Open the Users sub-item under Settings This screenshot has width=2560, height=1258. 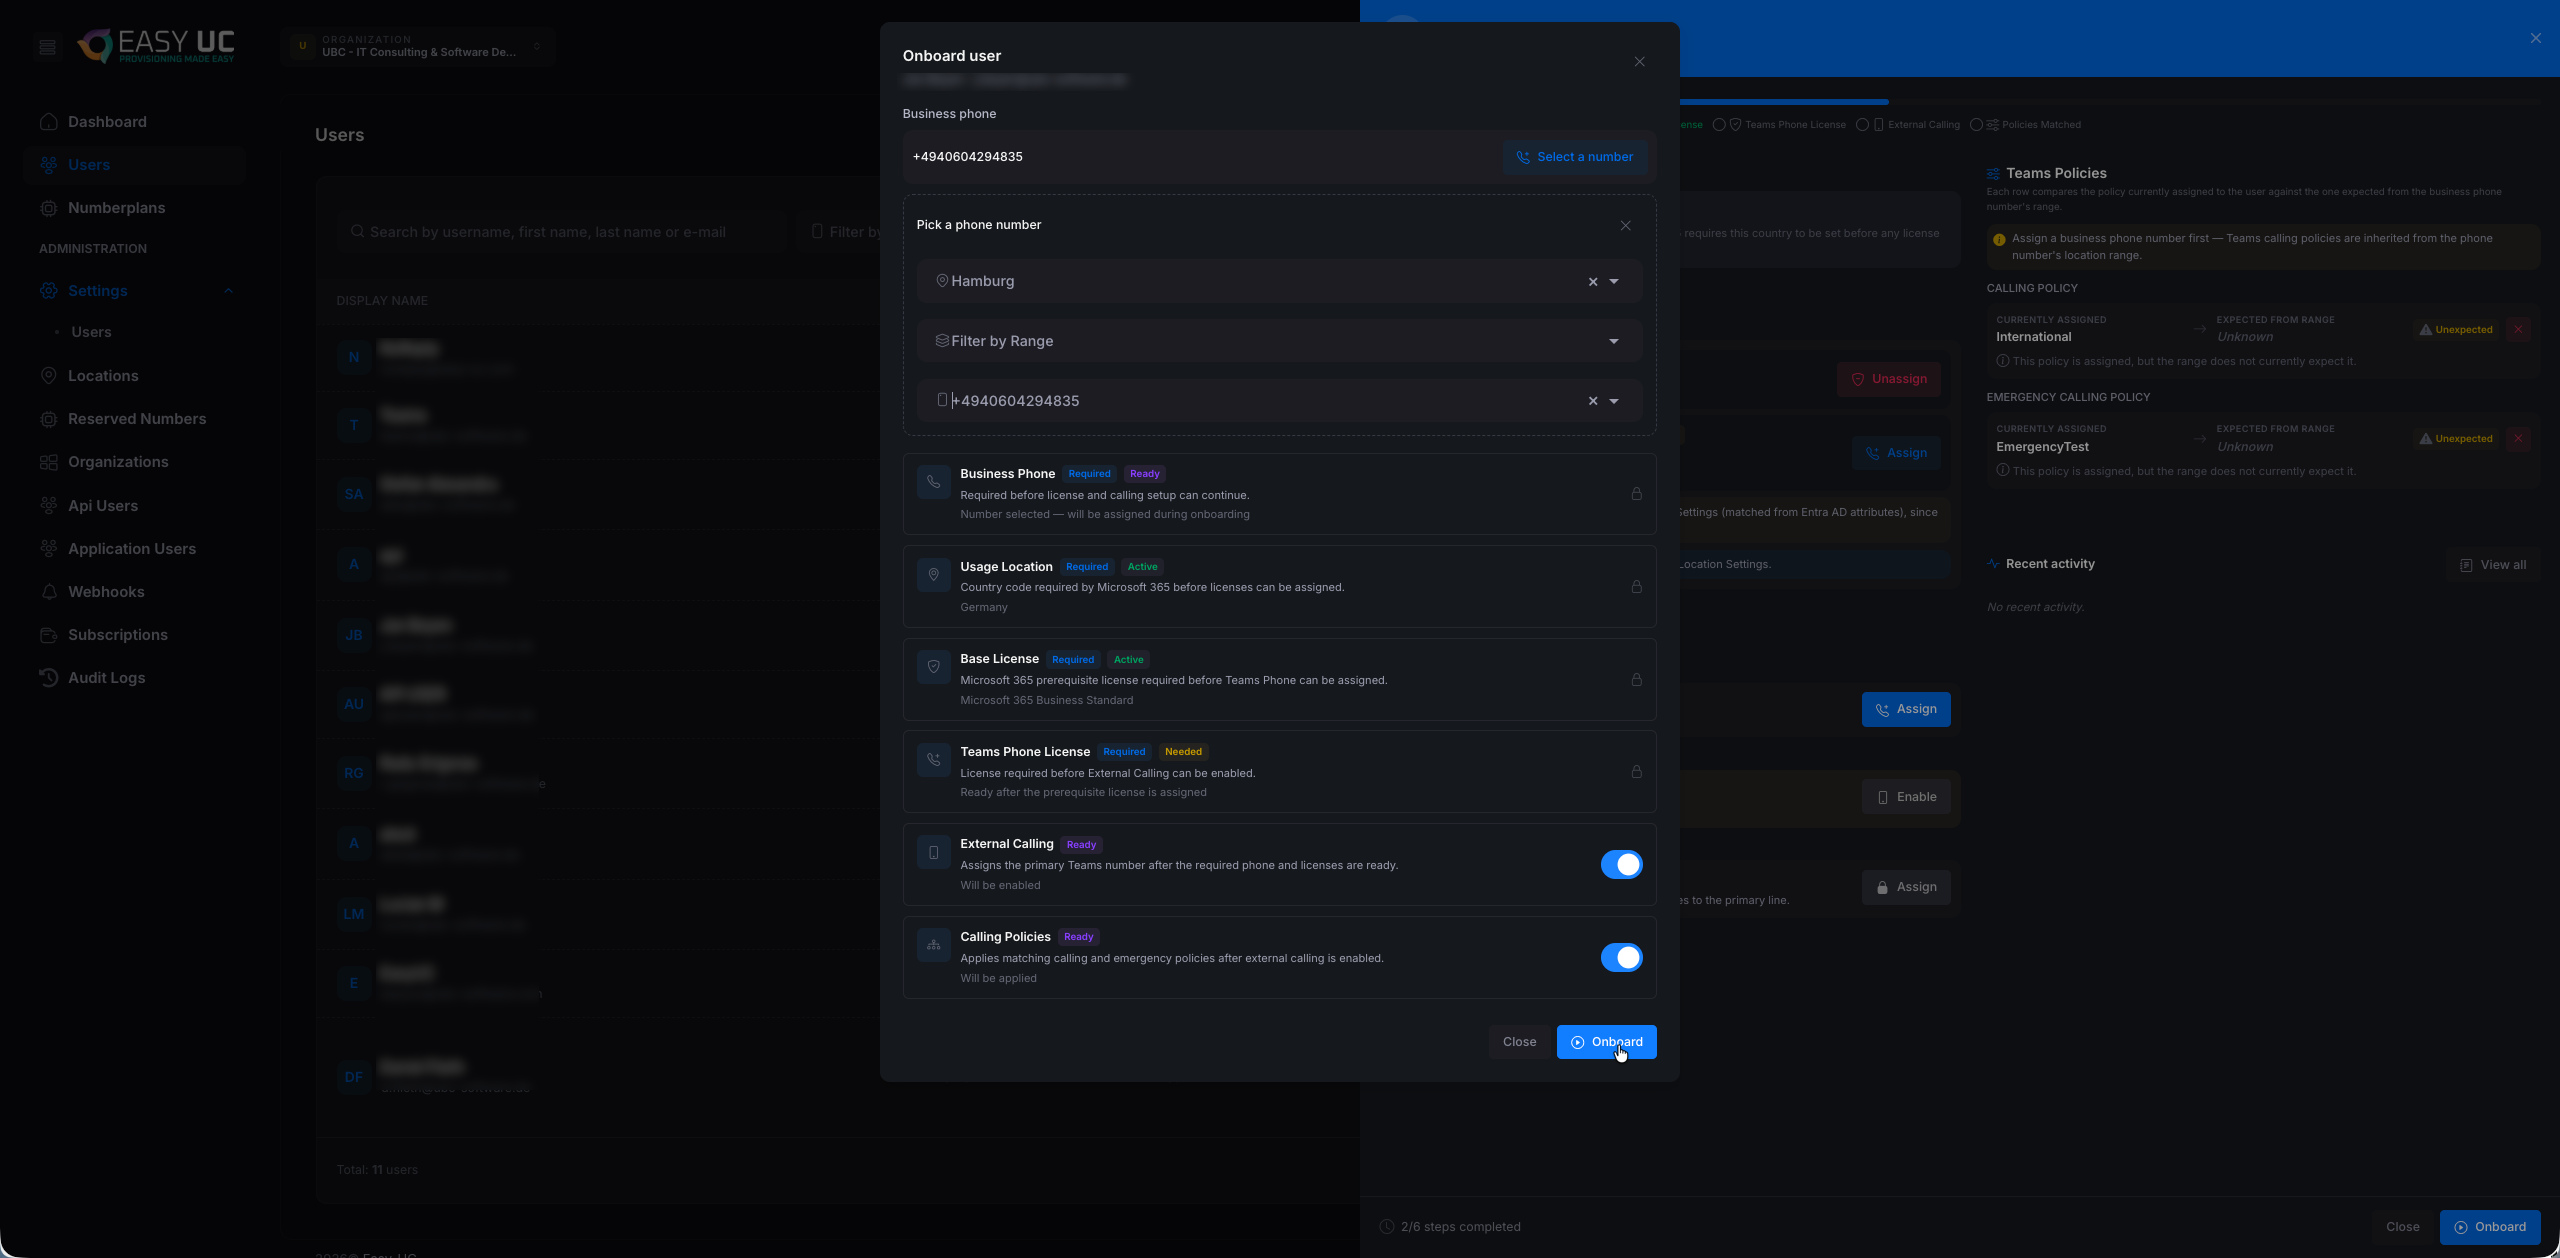pyautogui.click(x=91, y=332)
